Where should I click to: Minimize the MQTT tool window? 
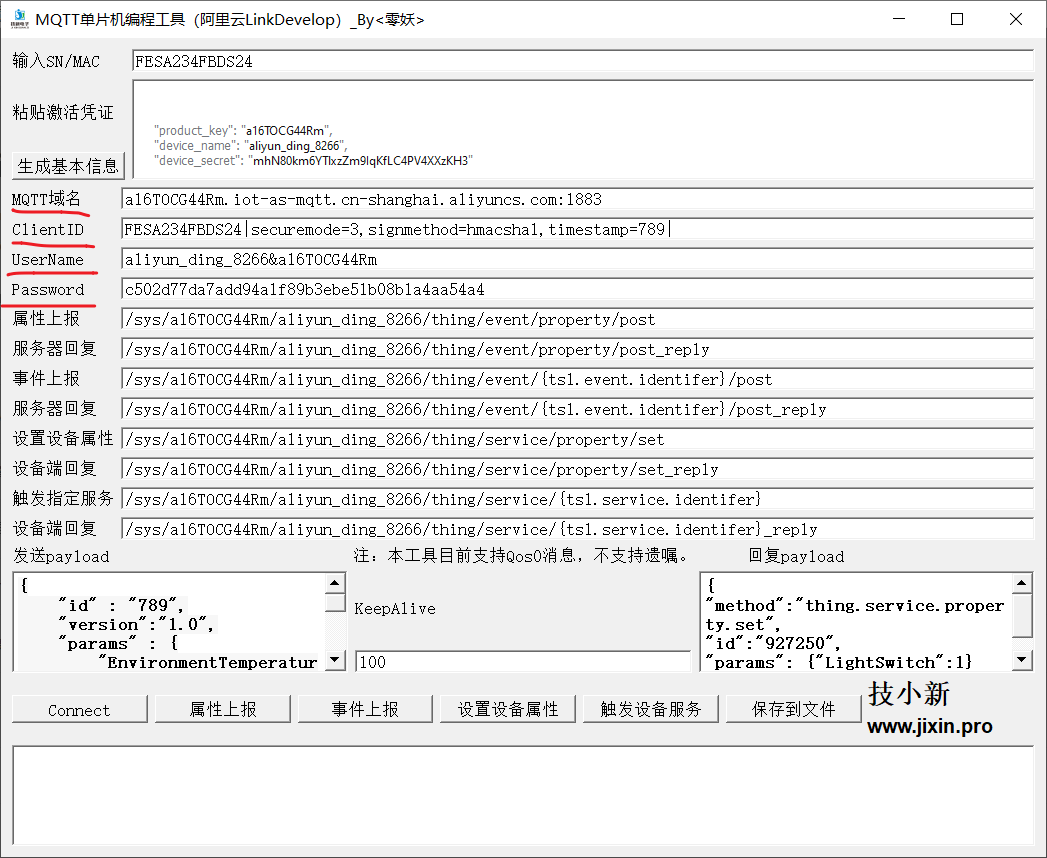(x=899, y=19)
